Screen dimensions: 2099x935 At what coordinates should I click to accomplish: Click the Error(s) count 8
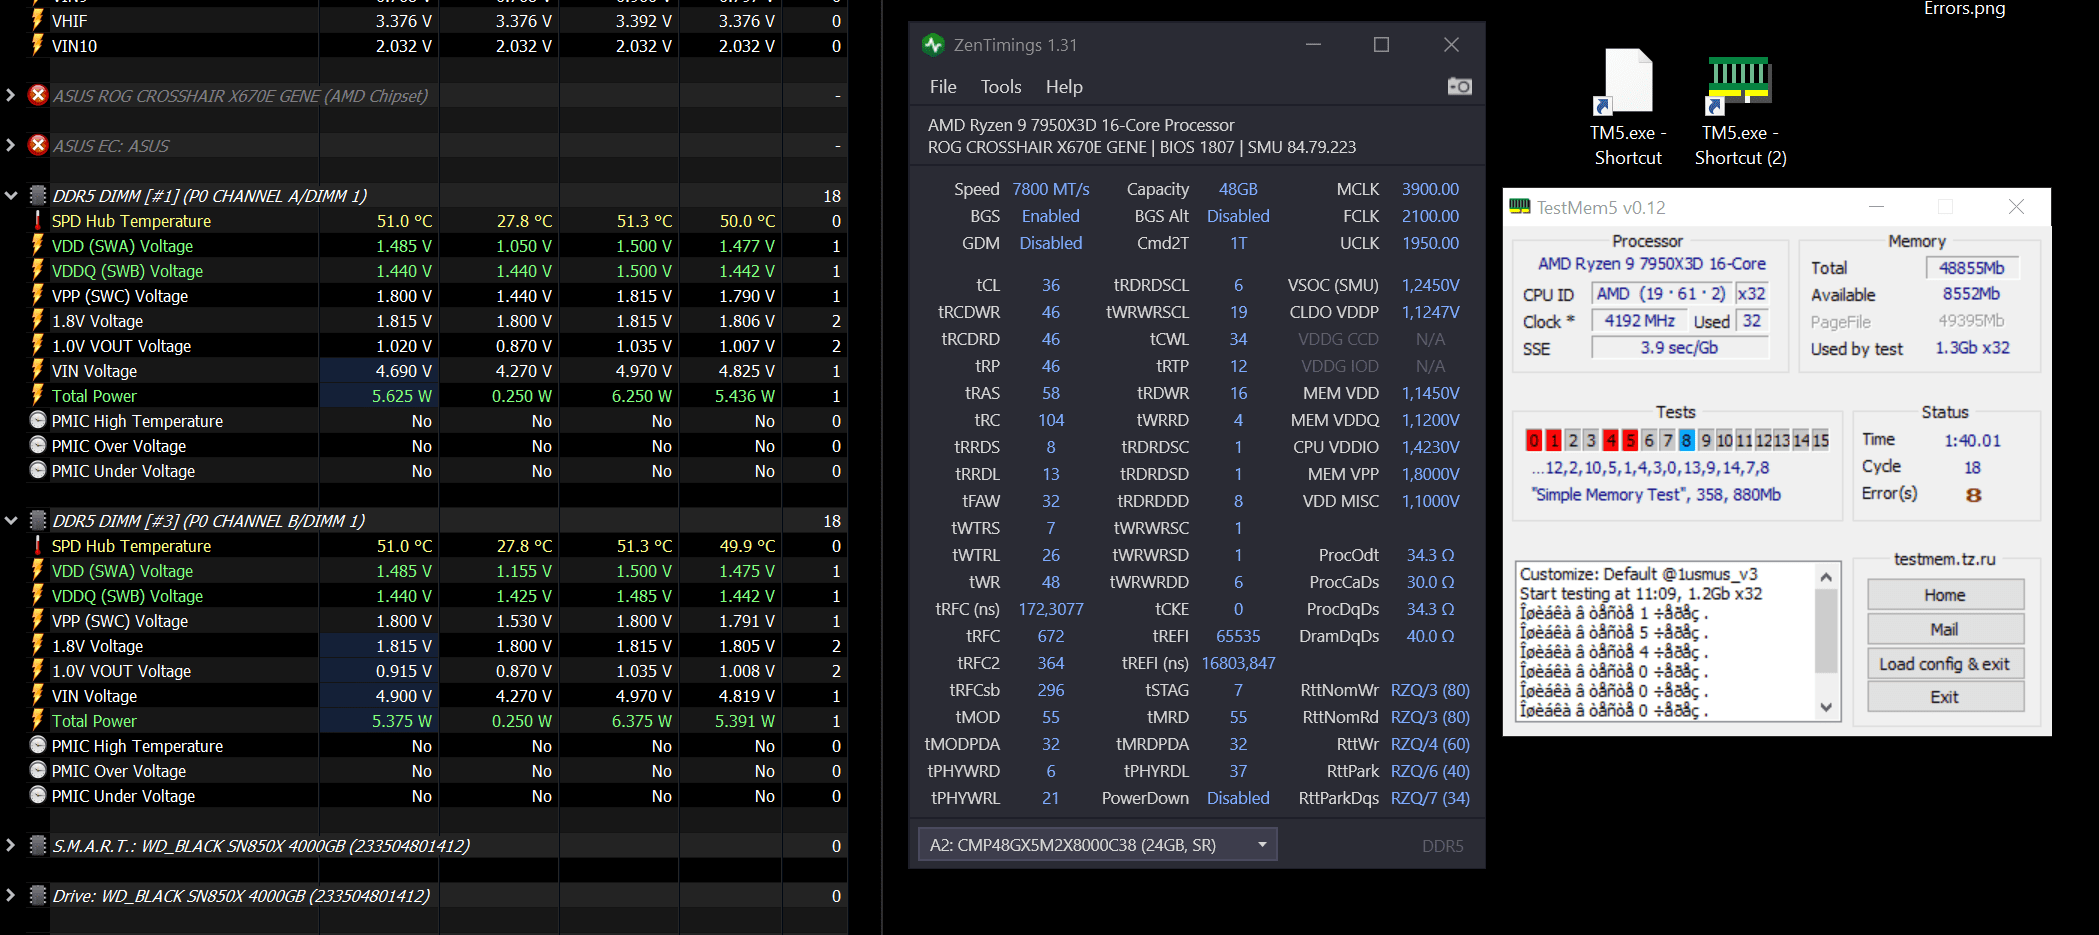click(x=1973, y=495)
